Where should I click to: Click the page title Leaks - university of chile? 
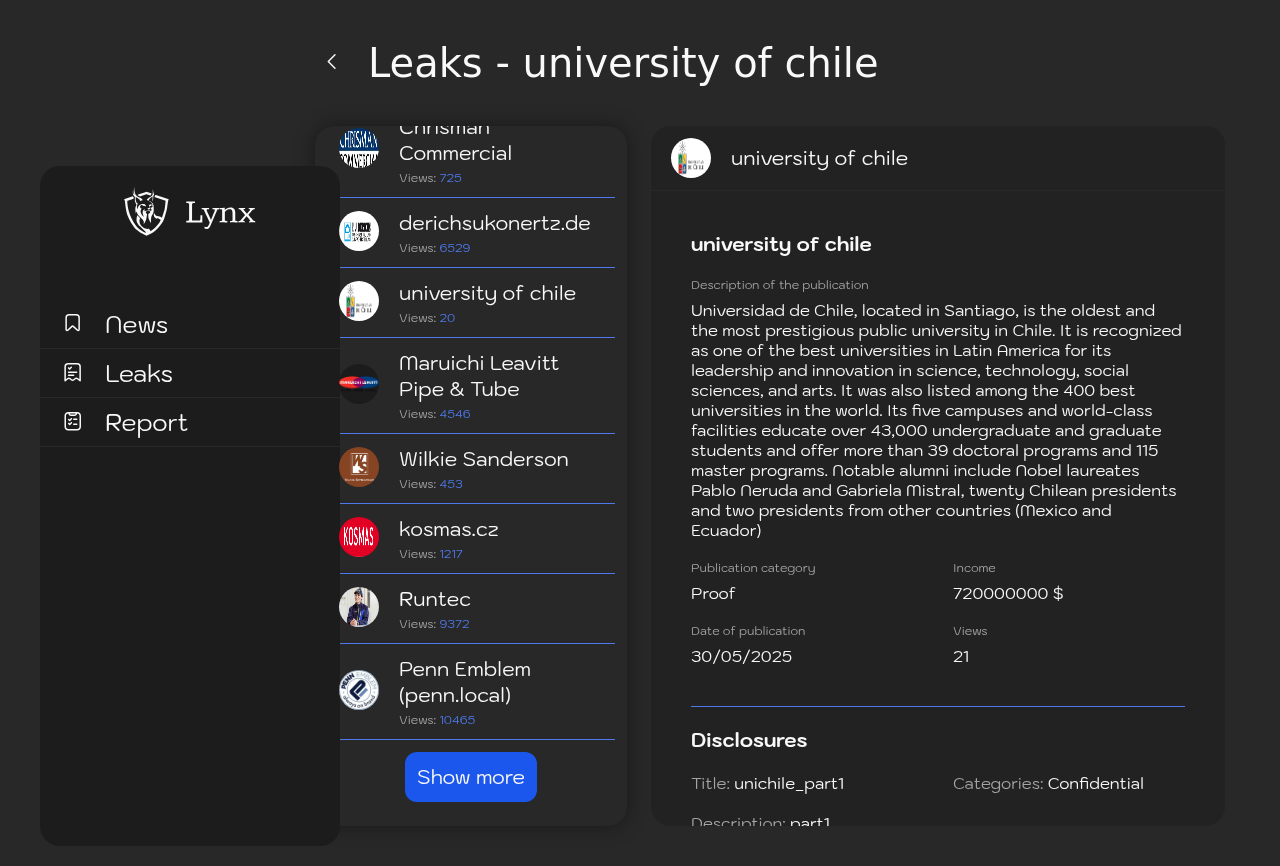623,63
